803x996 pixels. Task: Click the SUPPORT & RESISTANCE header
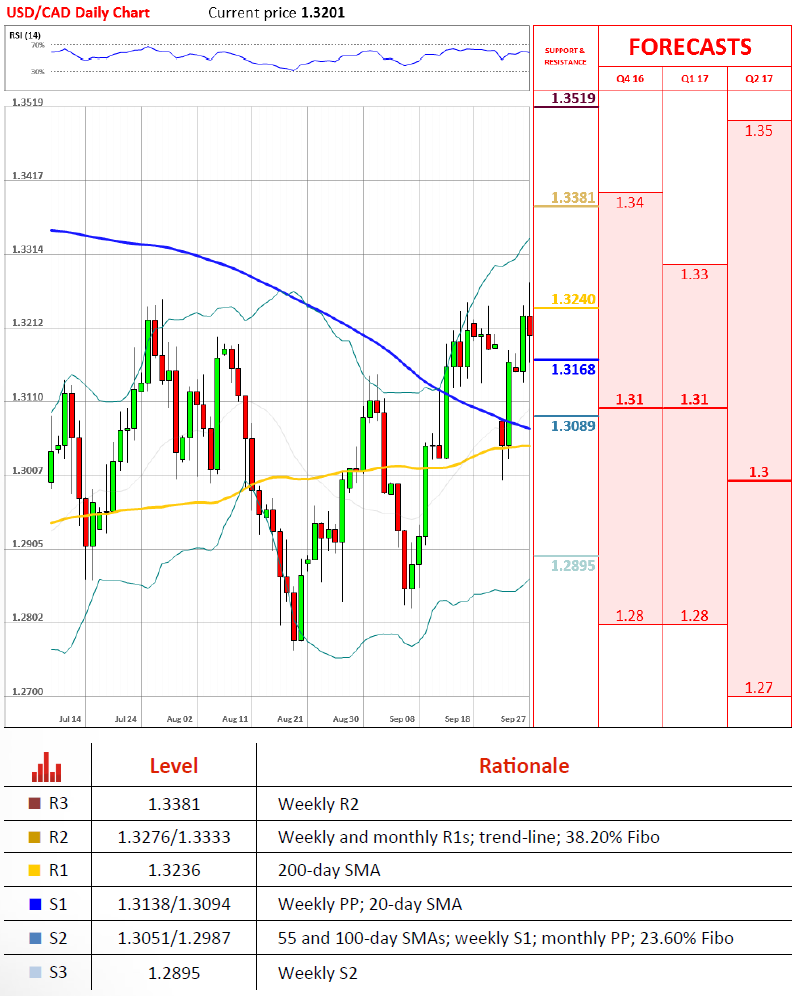click(565, 56)
